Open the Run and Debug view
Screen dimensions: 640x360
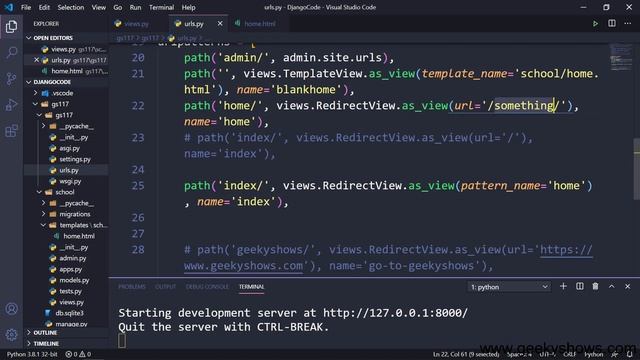point(11,105)
